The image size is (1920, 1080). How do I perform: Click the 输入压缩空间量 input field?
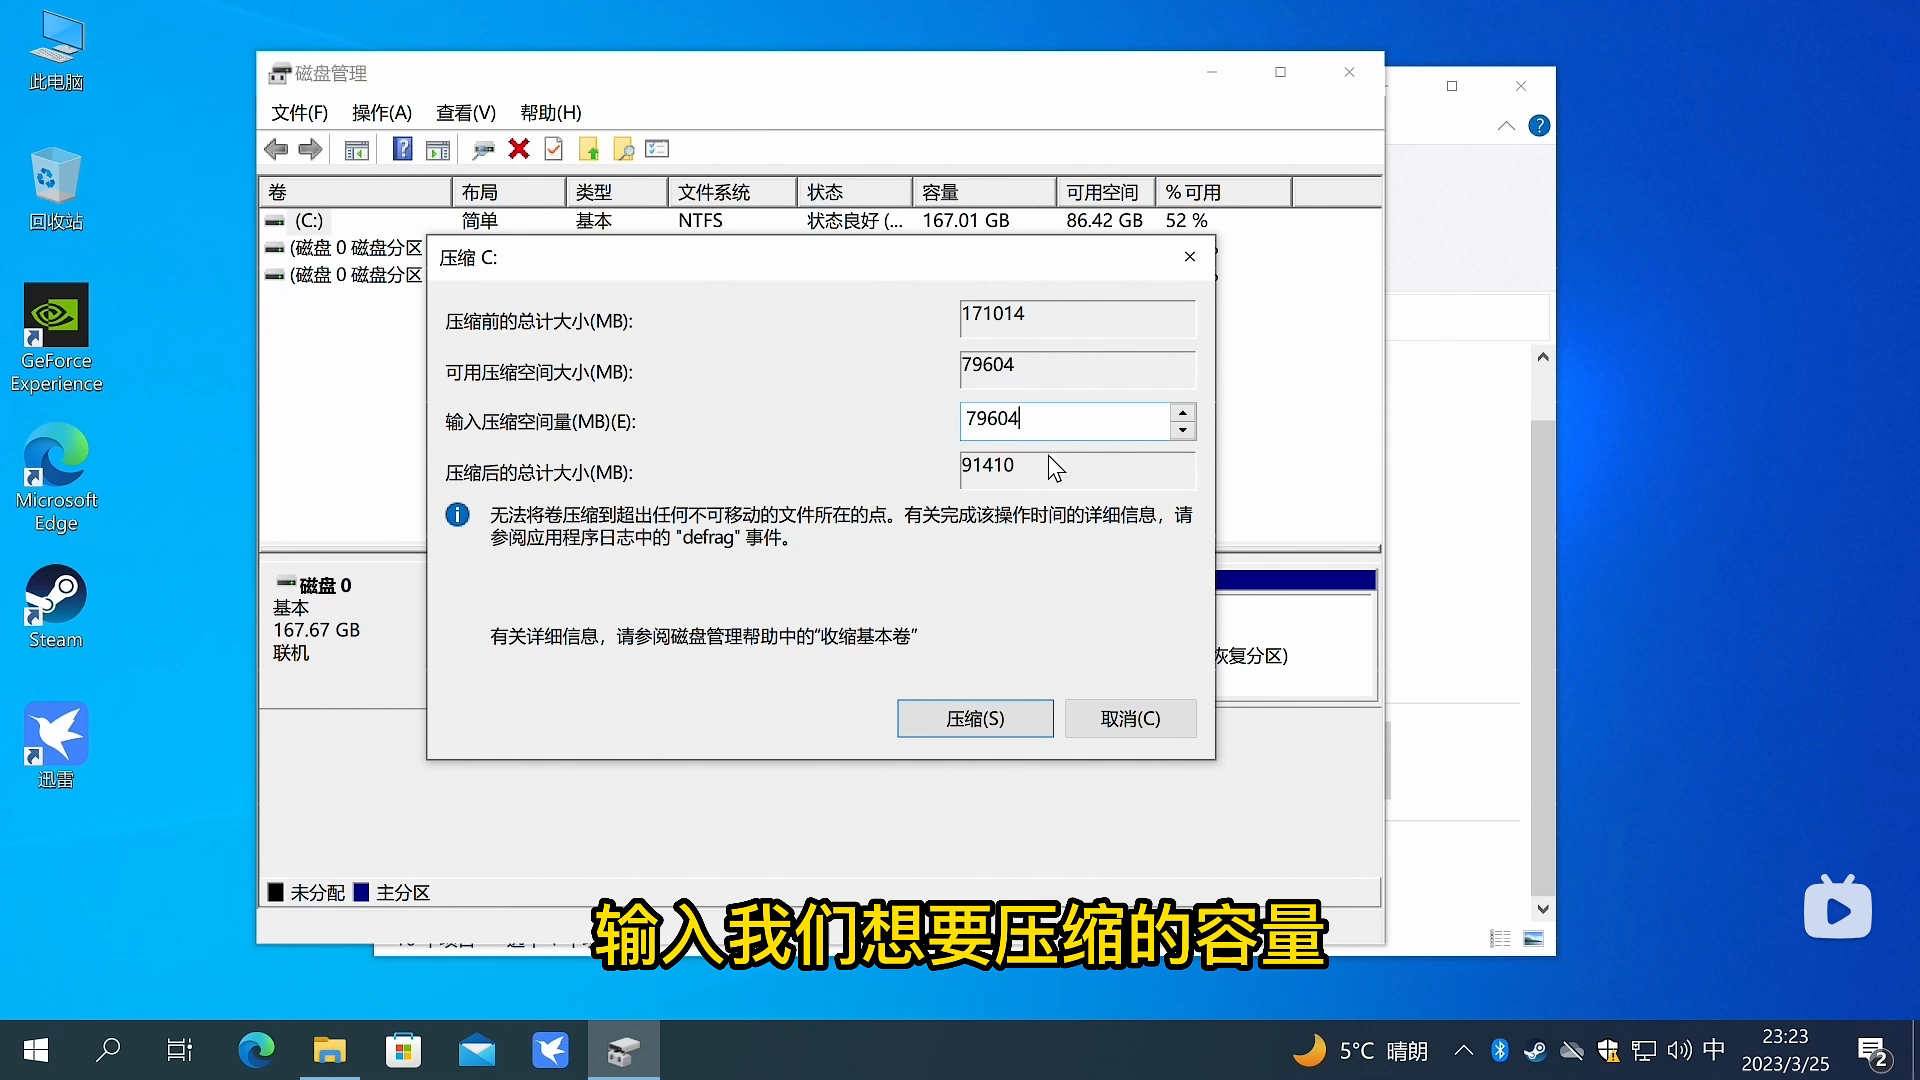tap(1064, 421)
